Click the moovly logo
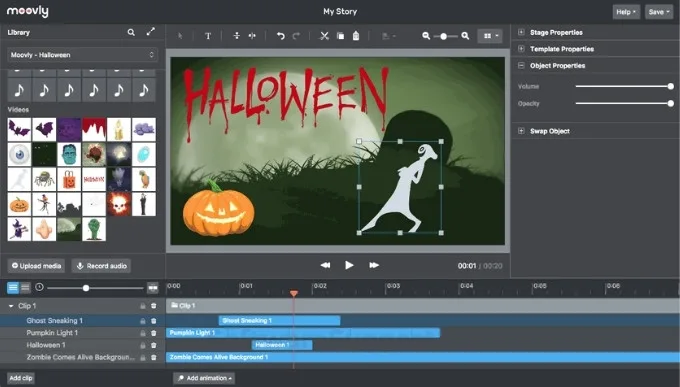This screenshot has width=680, height=387. click(27, 11)
